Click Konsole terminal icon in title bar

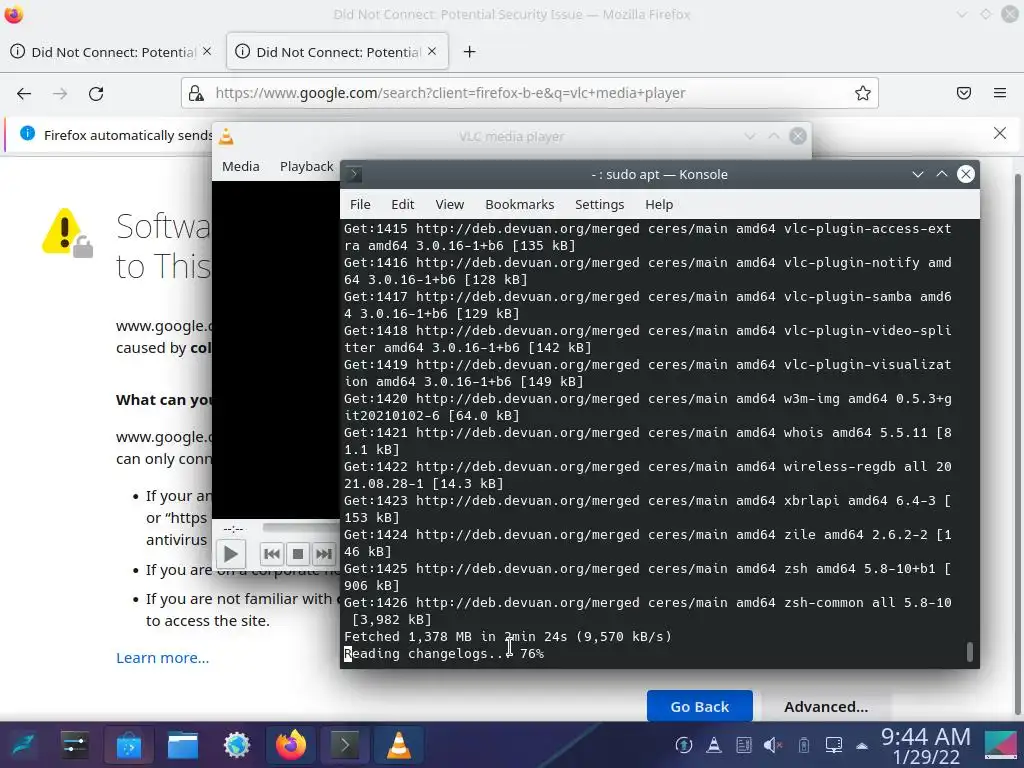click(x=353, y=174)
